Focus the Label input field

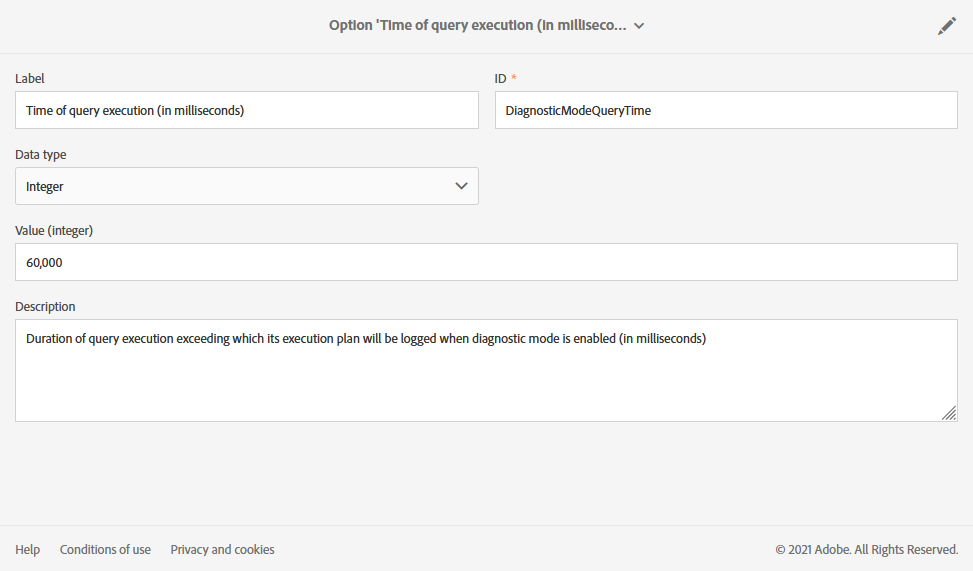pos(246,111)
